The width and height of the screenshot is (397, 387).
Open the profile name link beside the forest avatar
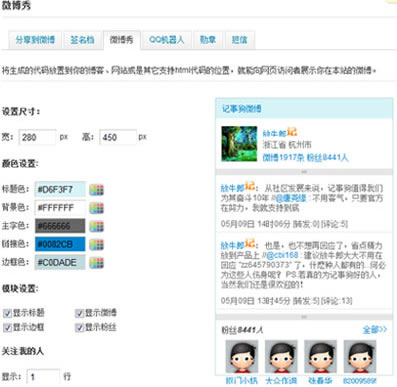click(x=275, y=133)
